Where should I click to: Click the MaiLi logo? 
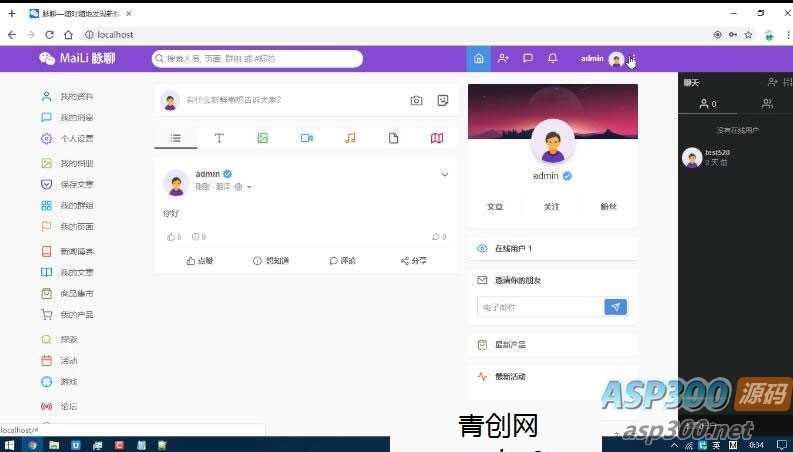pos(77,59)
